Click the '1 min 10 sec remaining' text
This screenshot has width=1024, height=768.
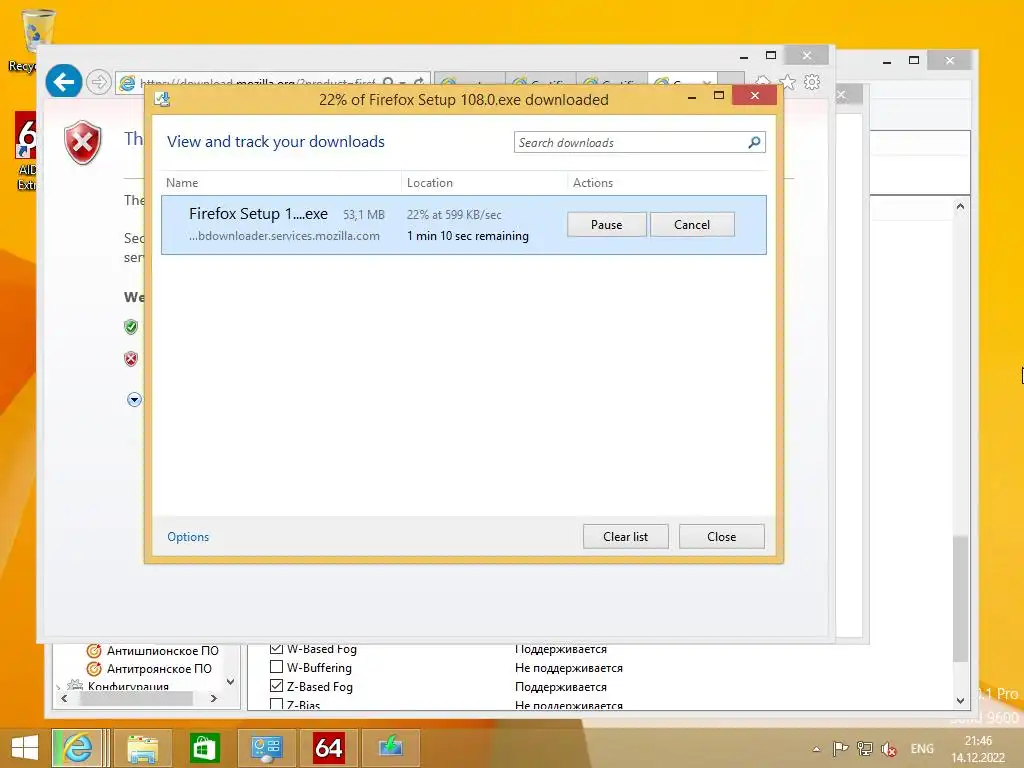(x=468, y=236)
